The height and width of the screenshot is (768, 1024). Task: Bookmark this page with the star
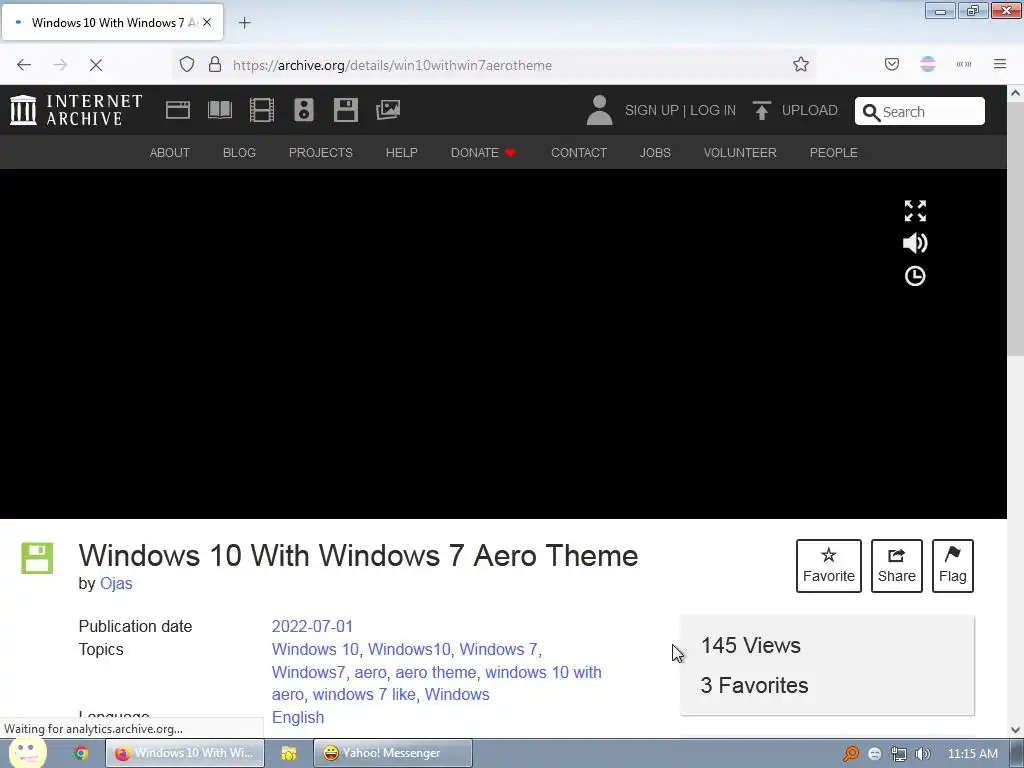(x=801, y=64)
